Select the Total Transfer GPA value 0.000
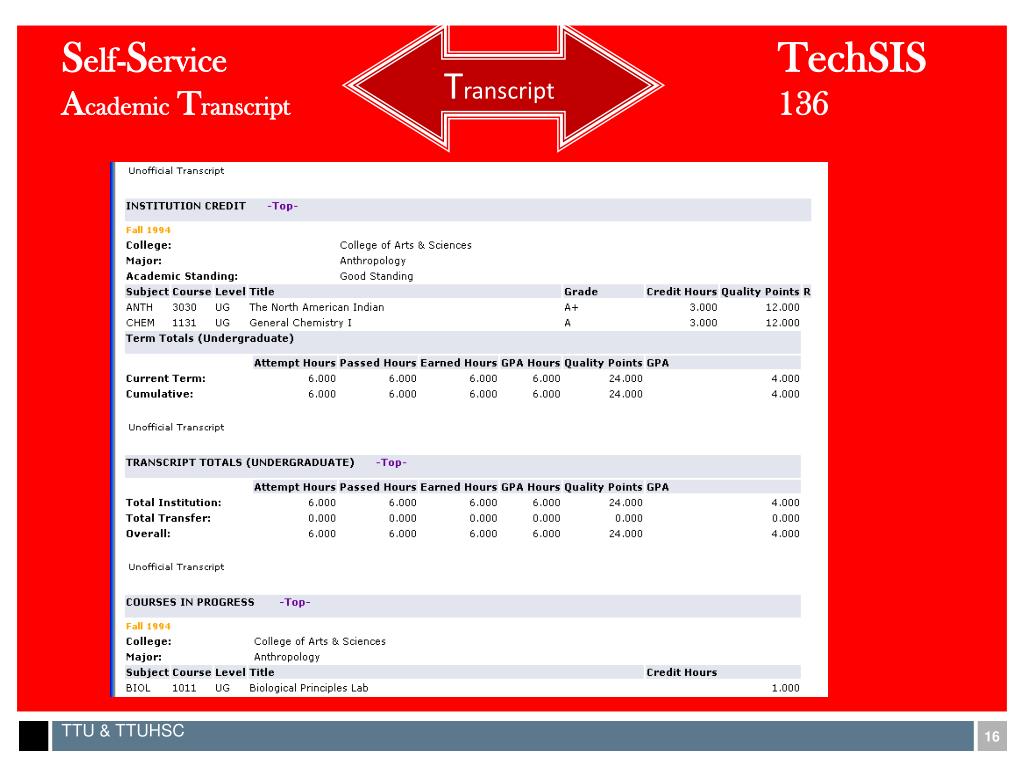The width and height of the screenshot is (1024, 768). (785, 519)
